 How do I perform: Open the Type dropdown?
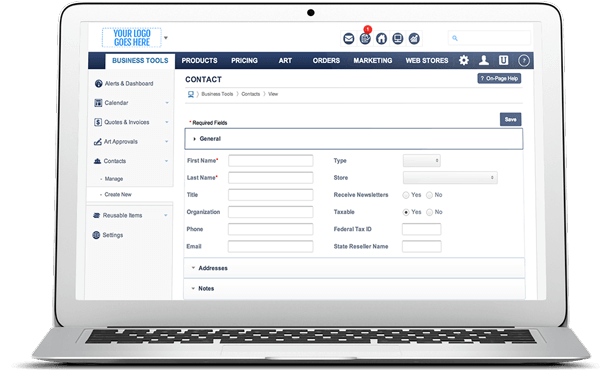coord(422,161)
